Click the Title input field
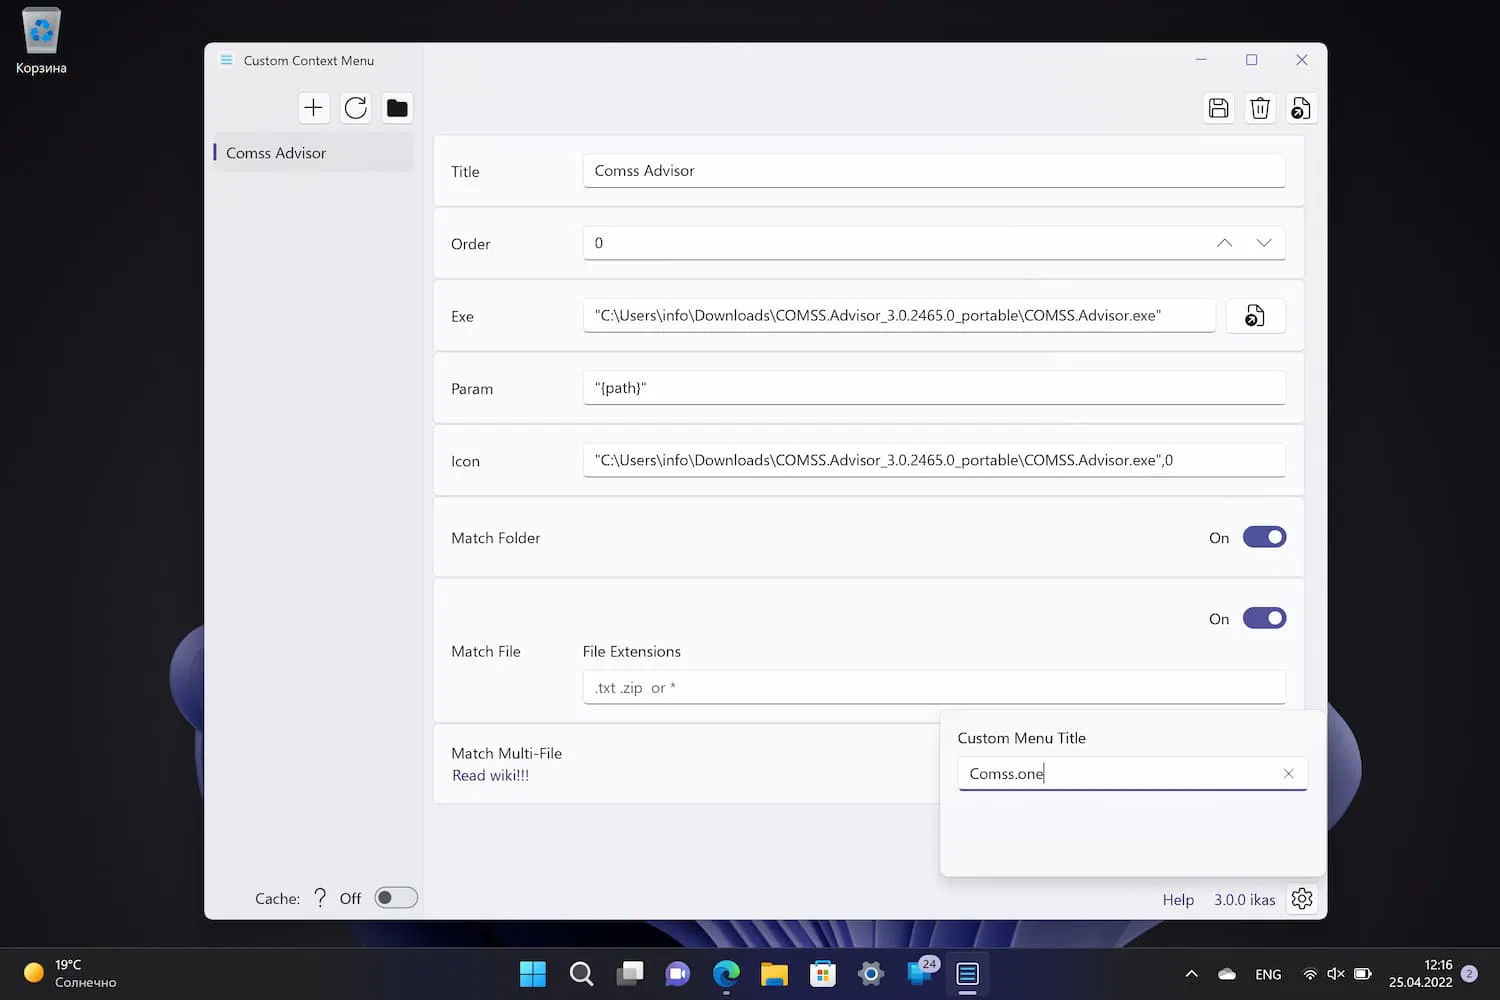Viewport: 1500px width, 1000px height. pyautogui.click(x=934, y=171)
